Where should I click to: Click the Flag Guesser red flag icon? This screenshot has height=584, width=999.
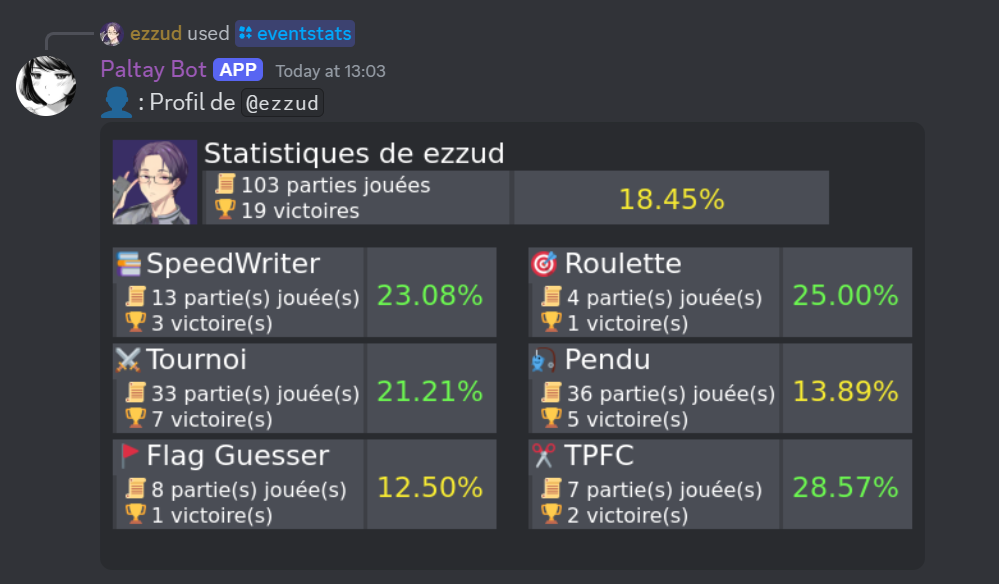tap(130, 455)
